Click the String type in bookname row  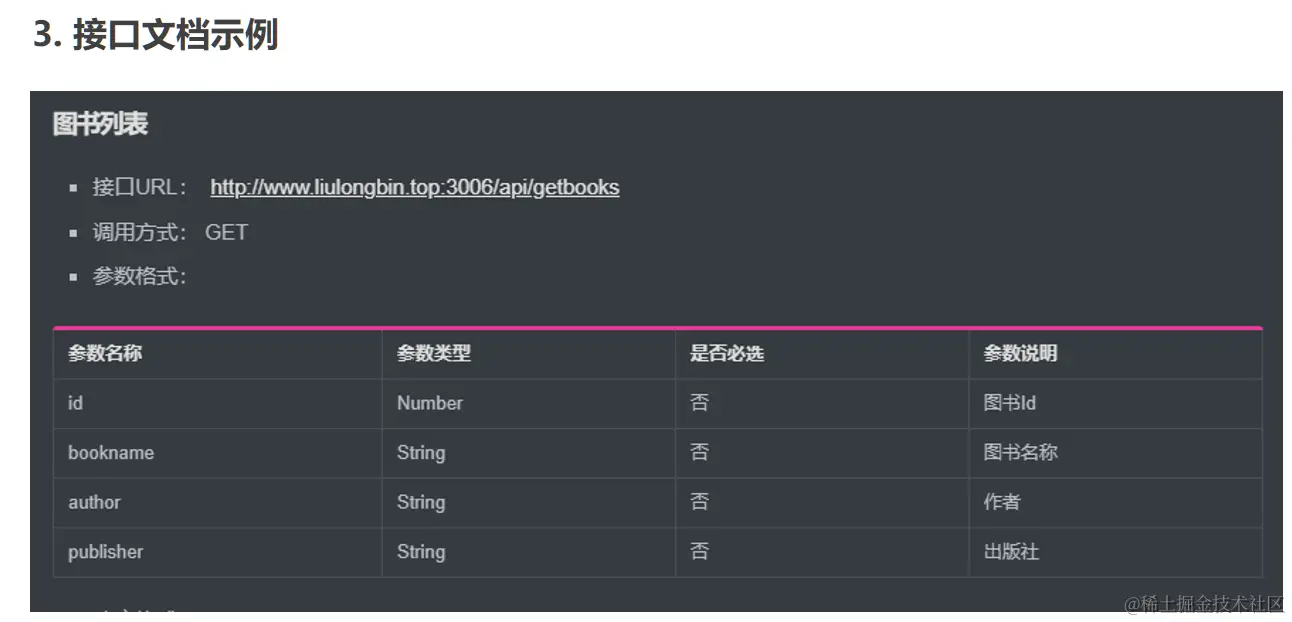[x=420, y=452]
